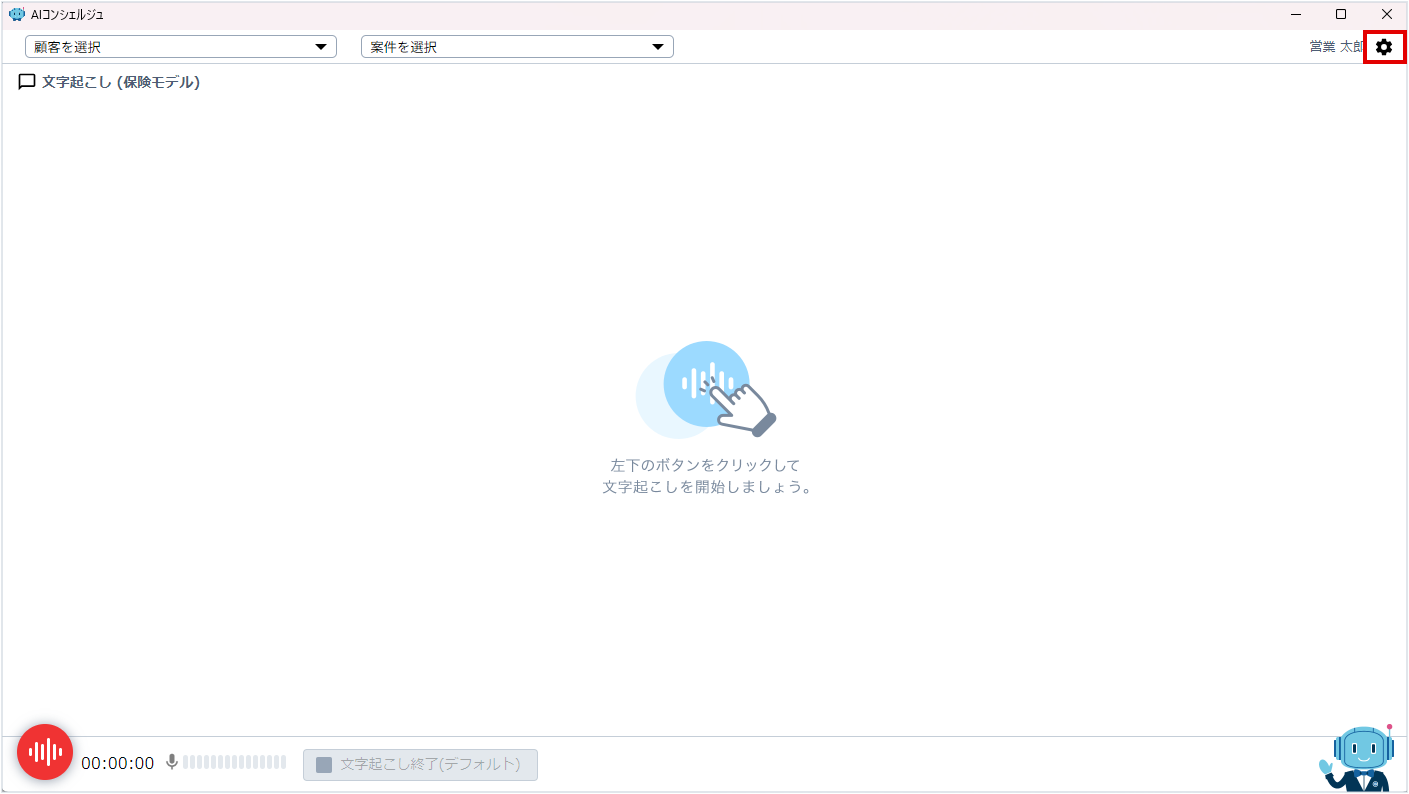Click the chat bubble icon beside 文字起こし

click(x=27, y=82)
